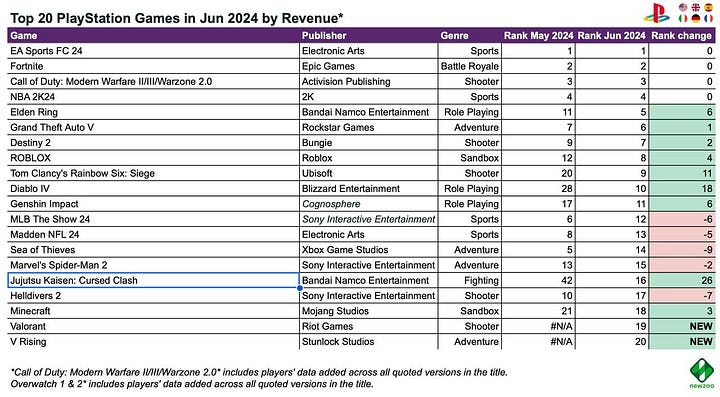720x397 pixels.
Task: Select Sea of Thieves rank change -9
Action: point(682,250)
